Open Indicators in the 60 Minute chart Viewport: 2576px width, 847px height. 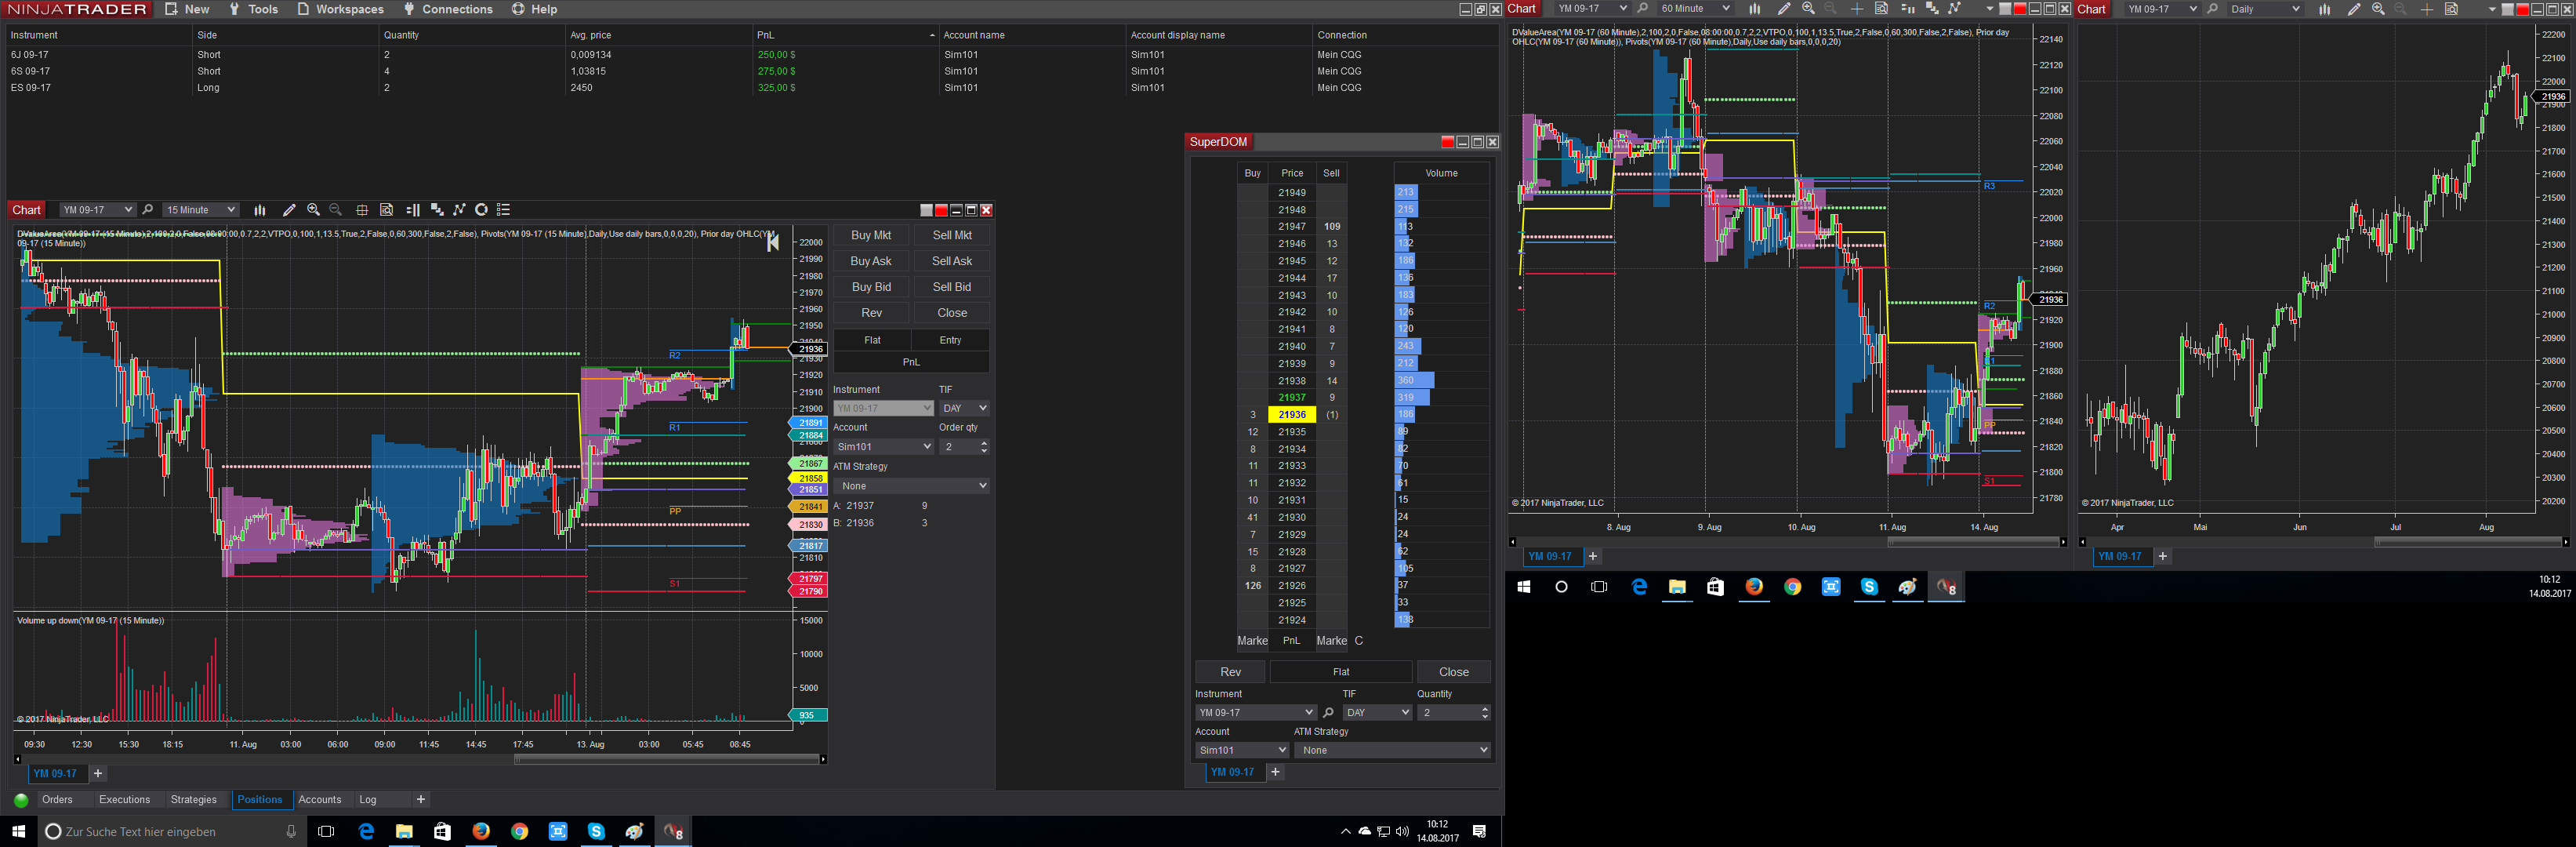pos(1932,9)
